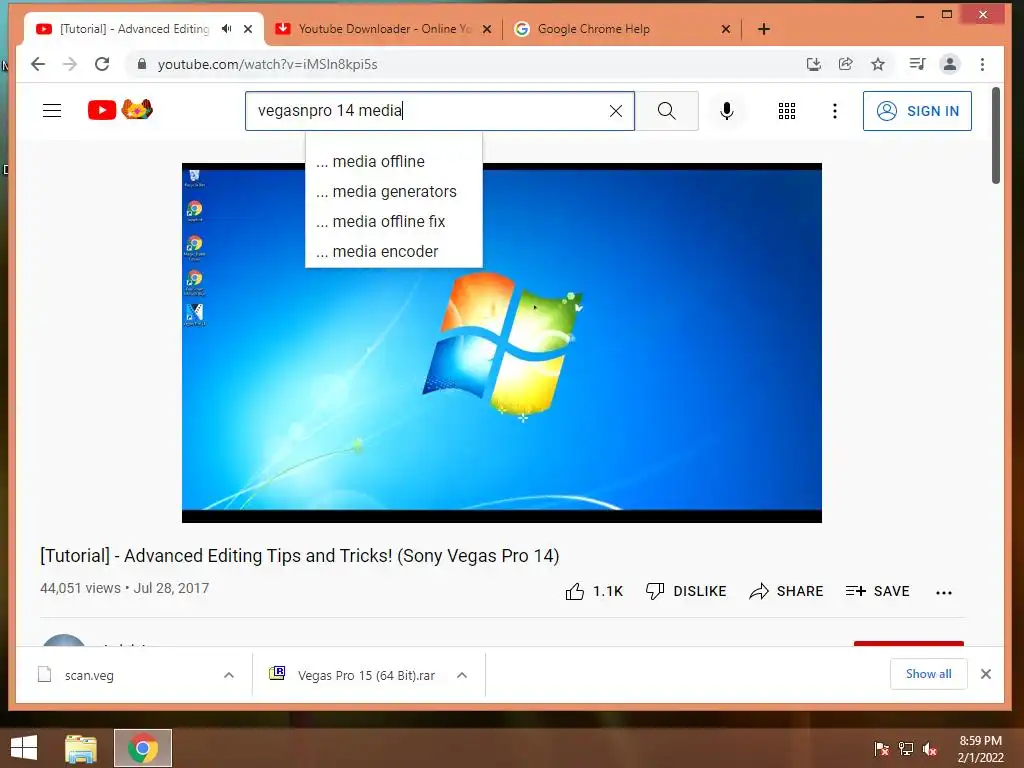Go to YouTube home via logo
Image resolution: width=1024 pixels, height=768 pixels.
tap(120, 110)
